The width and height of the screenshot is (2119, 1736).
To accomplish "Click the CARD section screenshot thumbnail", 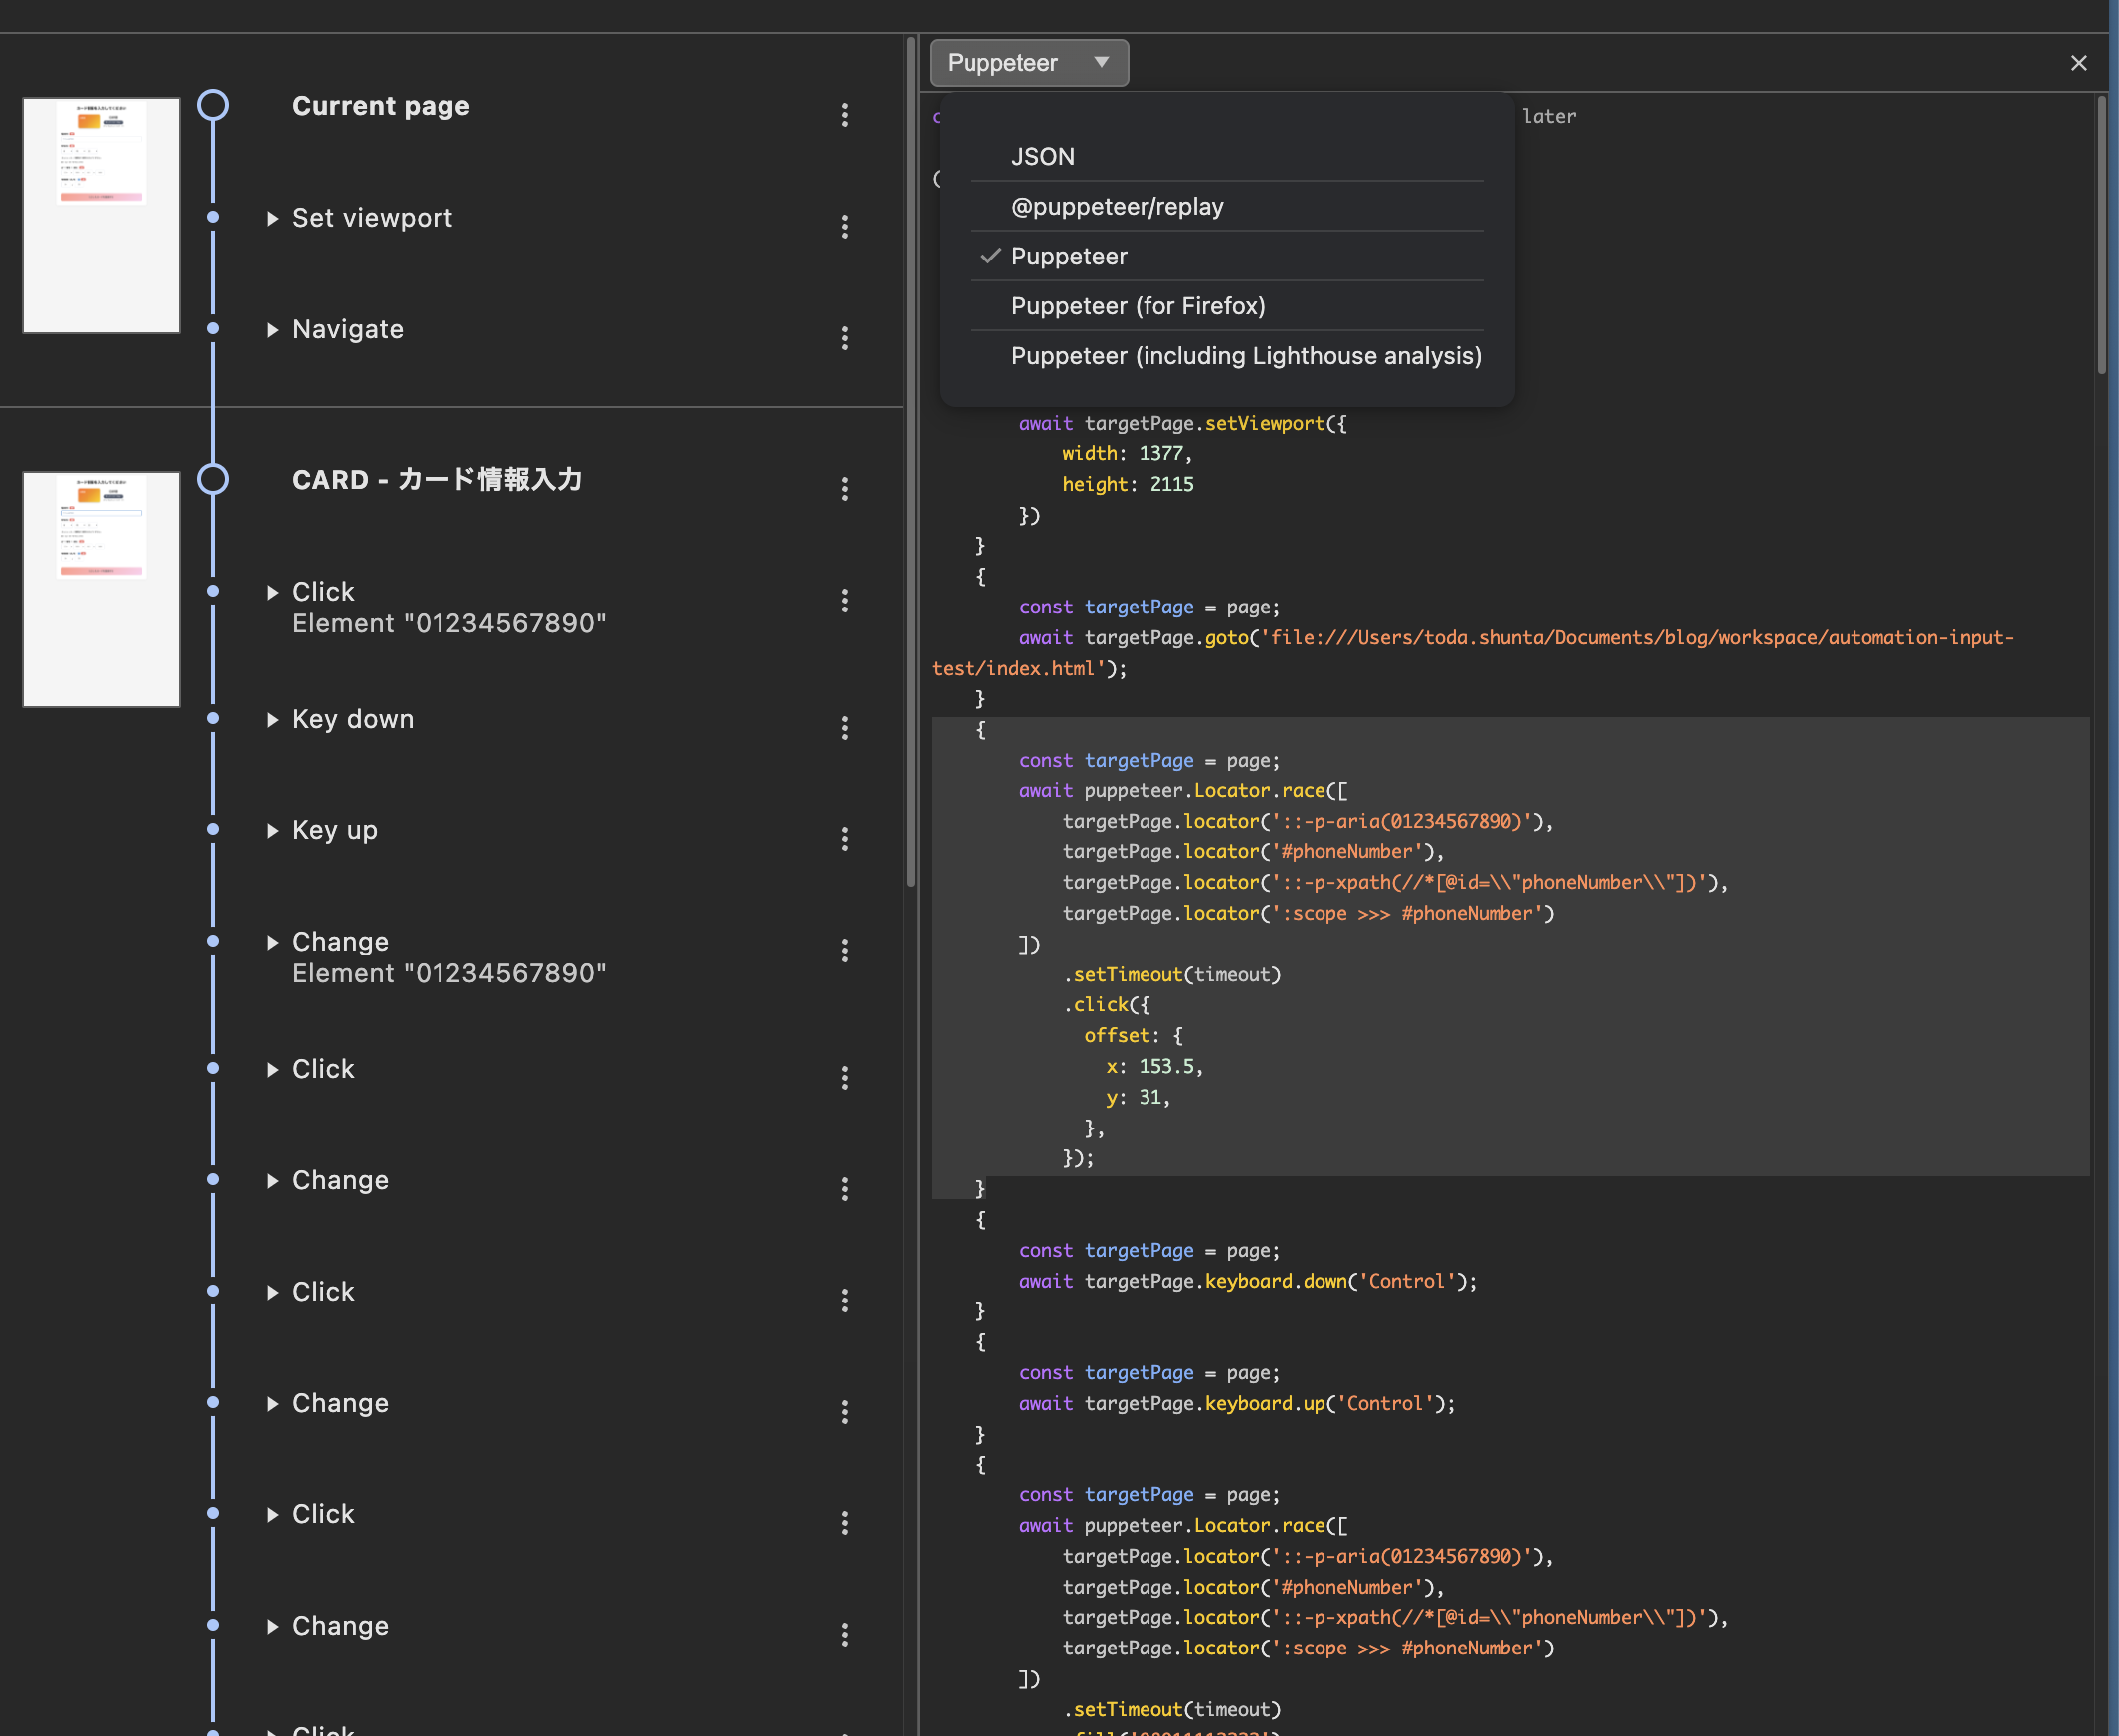I will 101,589.
